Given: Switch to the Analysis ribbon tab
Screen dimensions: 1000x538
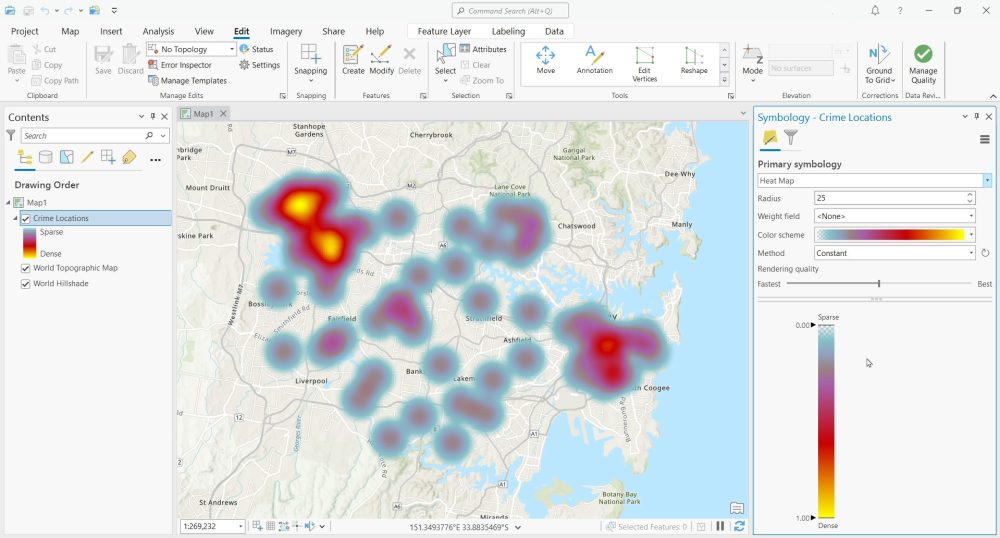Looking at the screenshot, I should coord(158,31).
